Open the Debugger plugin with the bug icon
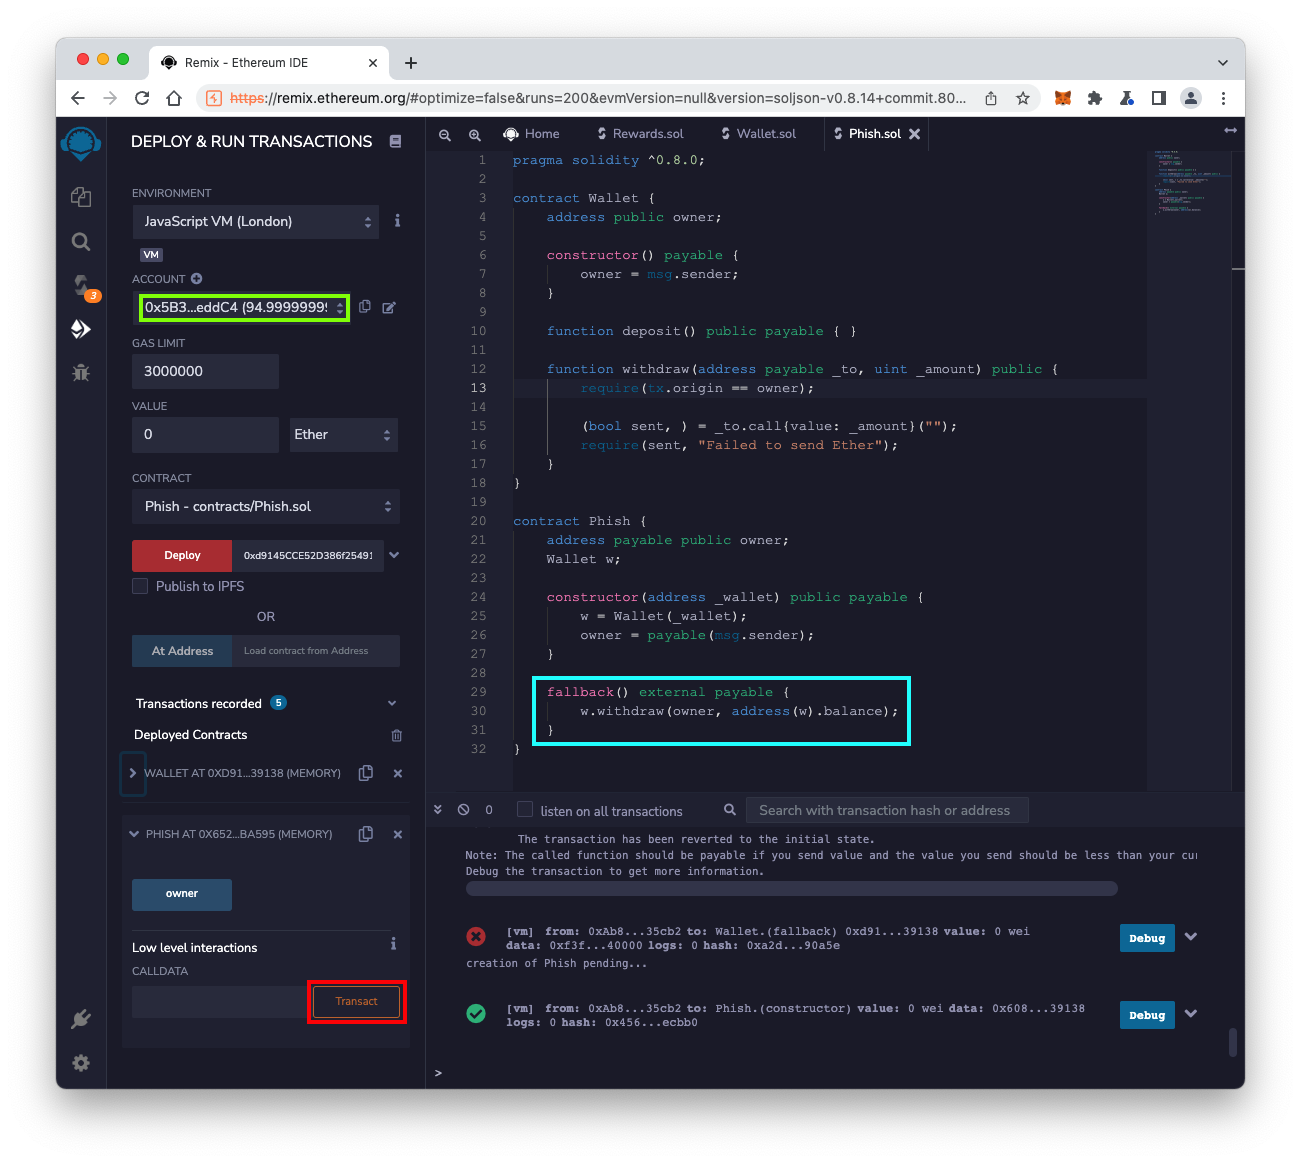This screenshot has width=1301, height=1163. click(81, 373)
